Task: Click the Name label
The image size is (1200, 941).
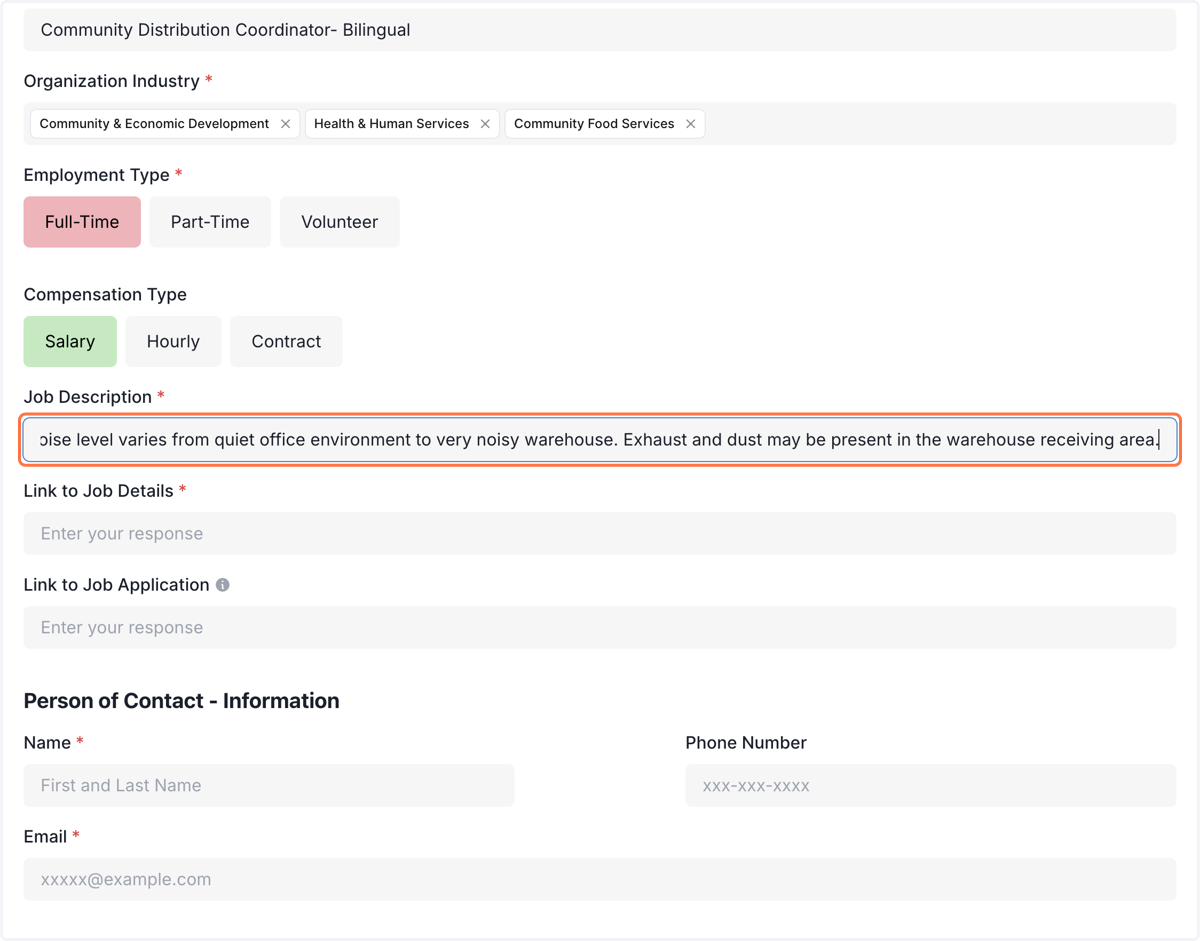Action: [47, 743]
